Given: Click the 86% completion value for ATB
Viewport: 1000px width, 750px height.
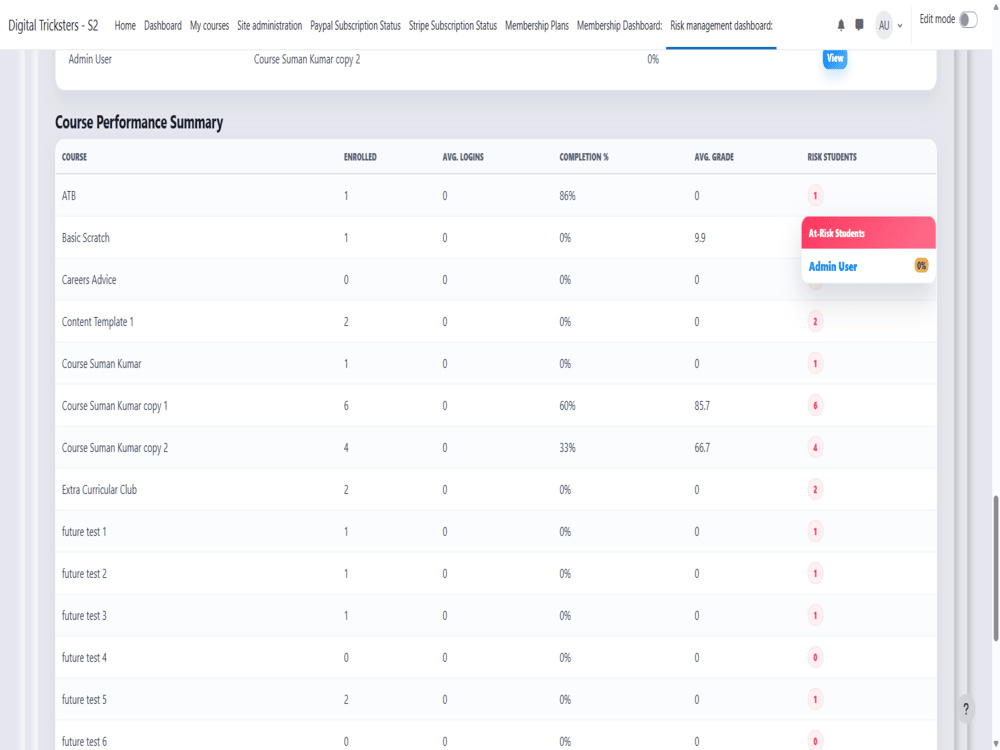Looking at the screenshot, I should [x=567, y=196].
